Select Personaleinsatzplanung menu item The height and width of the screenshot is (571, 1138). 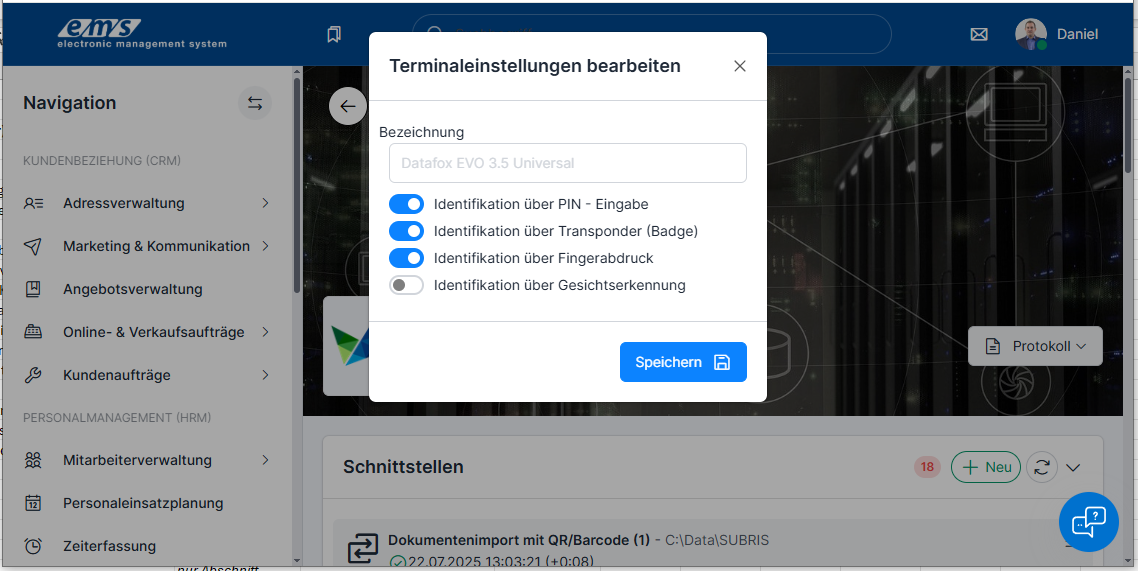[x=142, y=503]
